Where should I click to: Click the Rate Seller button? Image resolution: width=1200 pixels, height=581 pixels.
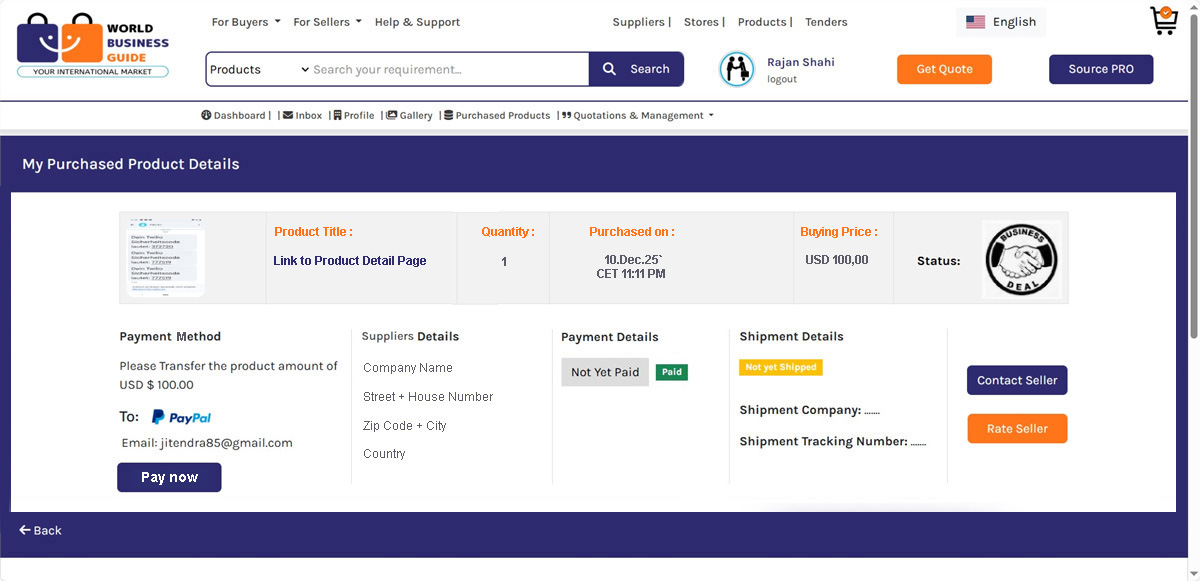click(x=1017, y=428)
